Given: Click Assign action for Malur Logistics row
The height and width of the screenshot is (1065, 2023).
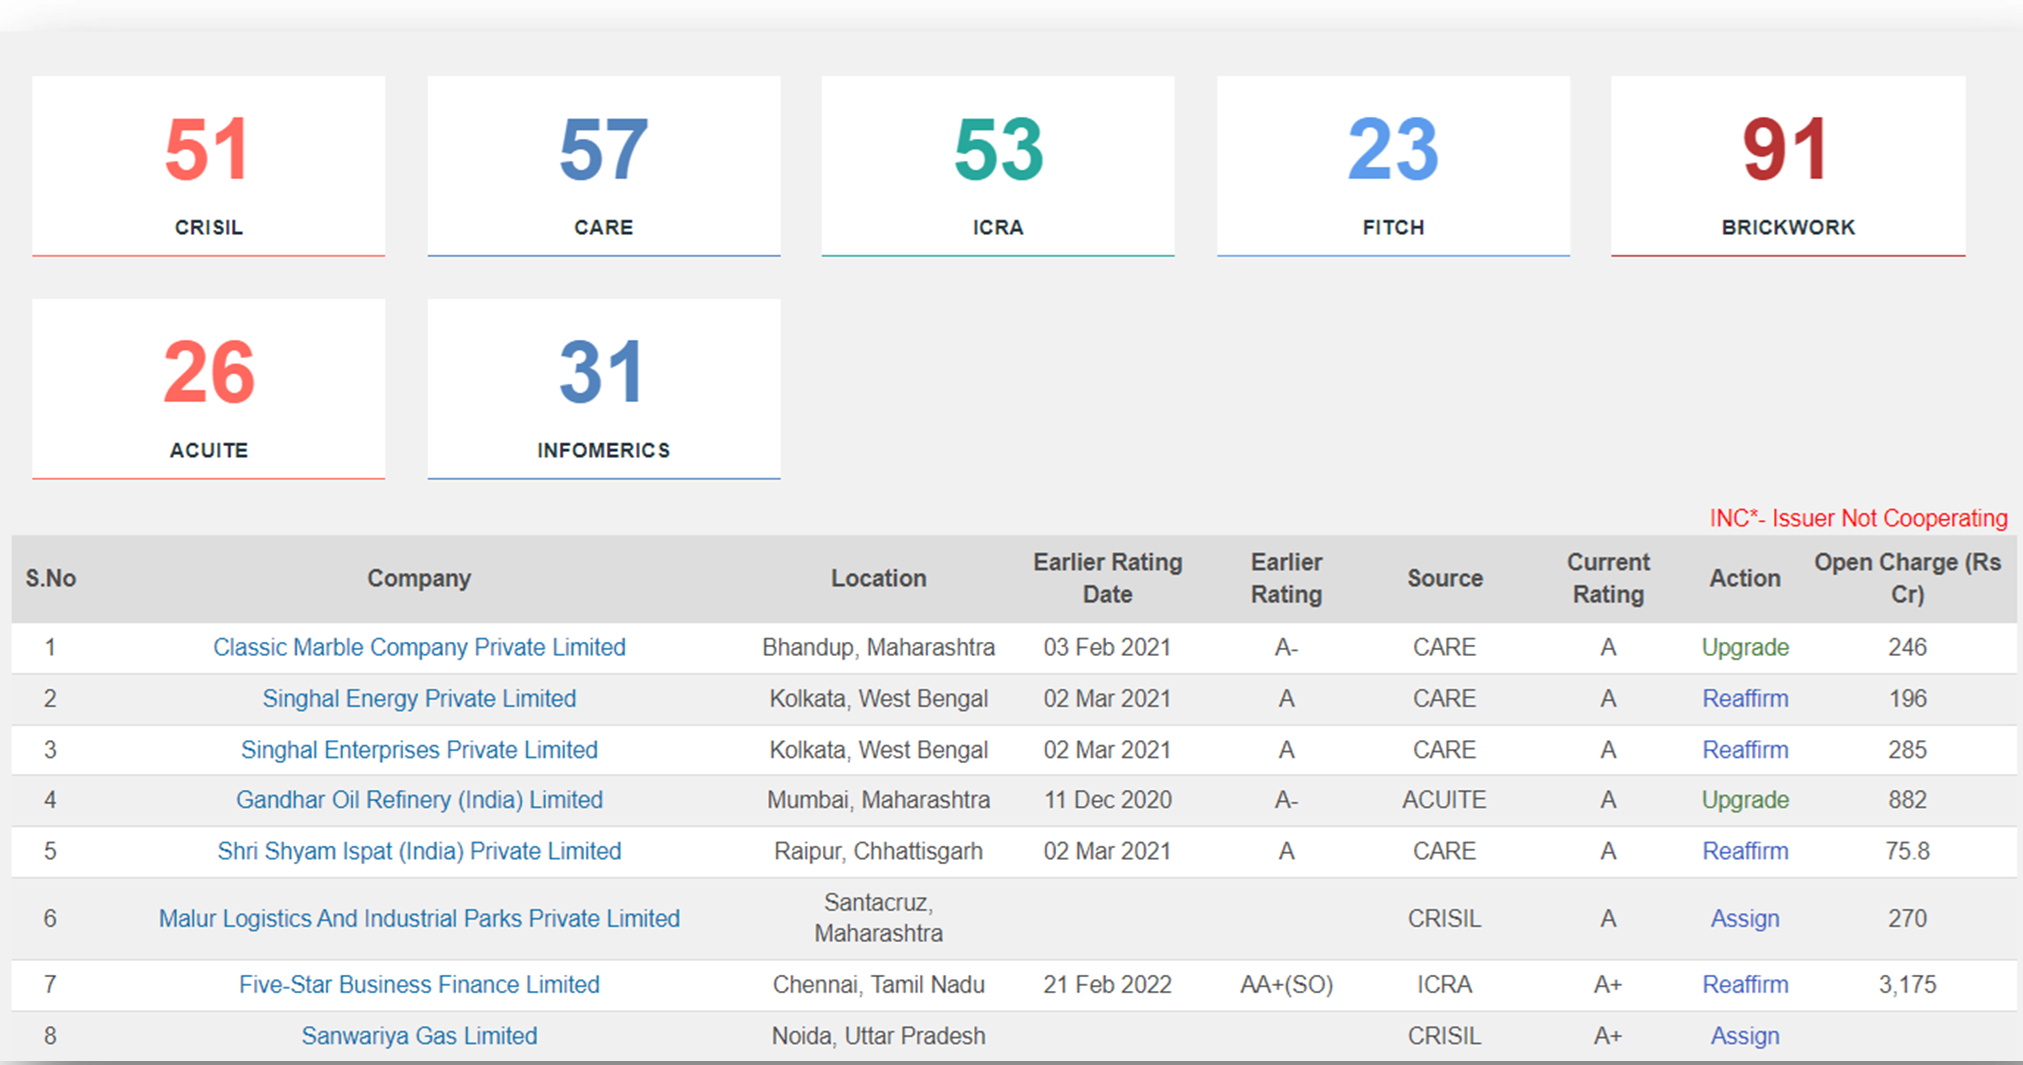Looking at the screenshot, I should coord(1745,918).
